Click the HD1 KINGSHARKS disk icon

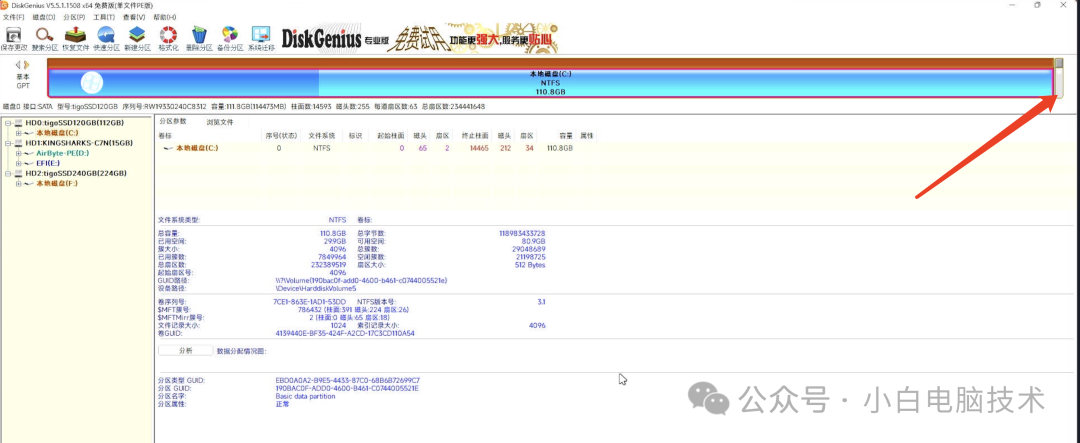pyautogui.click(x=18, y=143)
